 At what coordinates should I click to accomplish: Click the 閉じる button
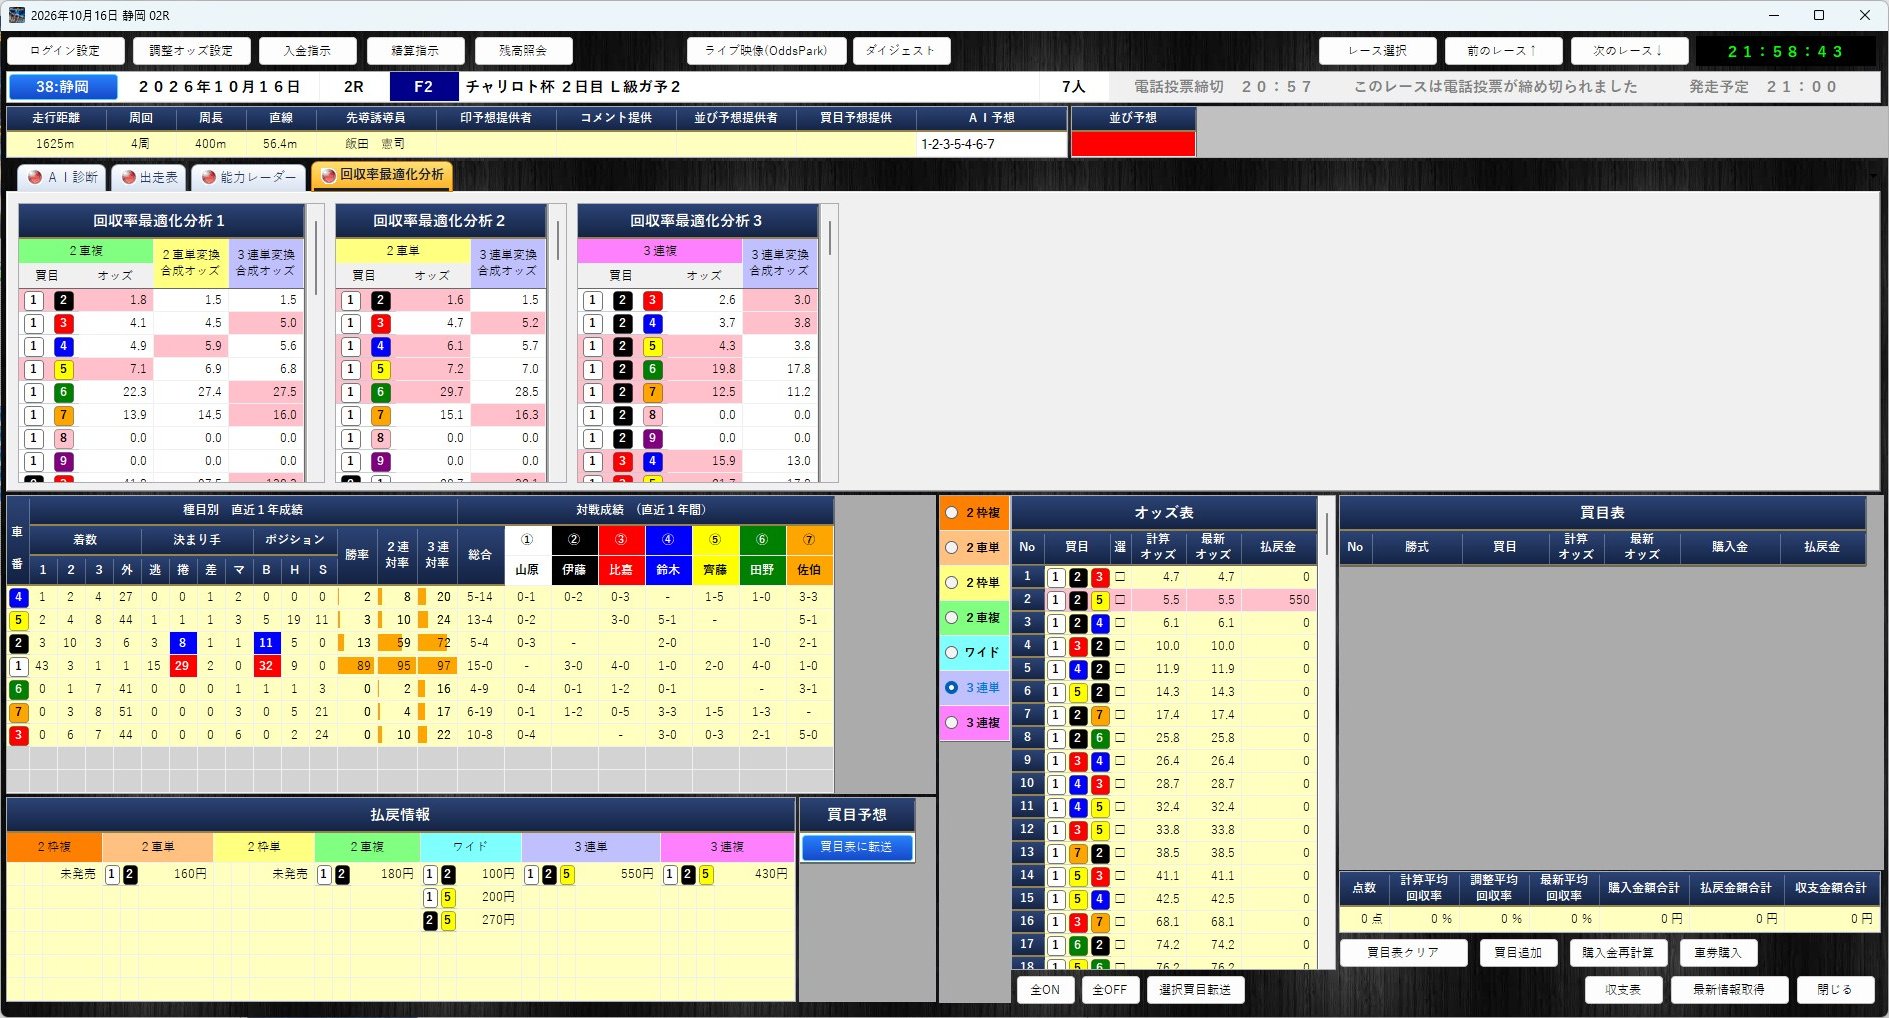pyautogui.click(x=1834, y=990)
